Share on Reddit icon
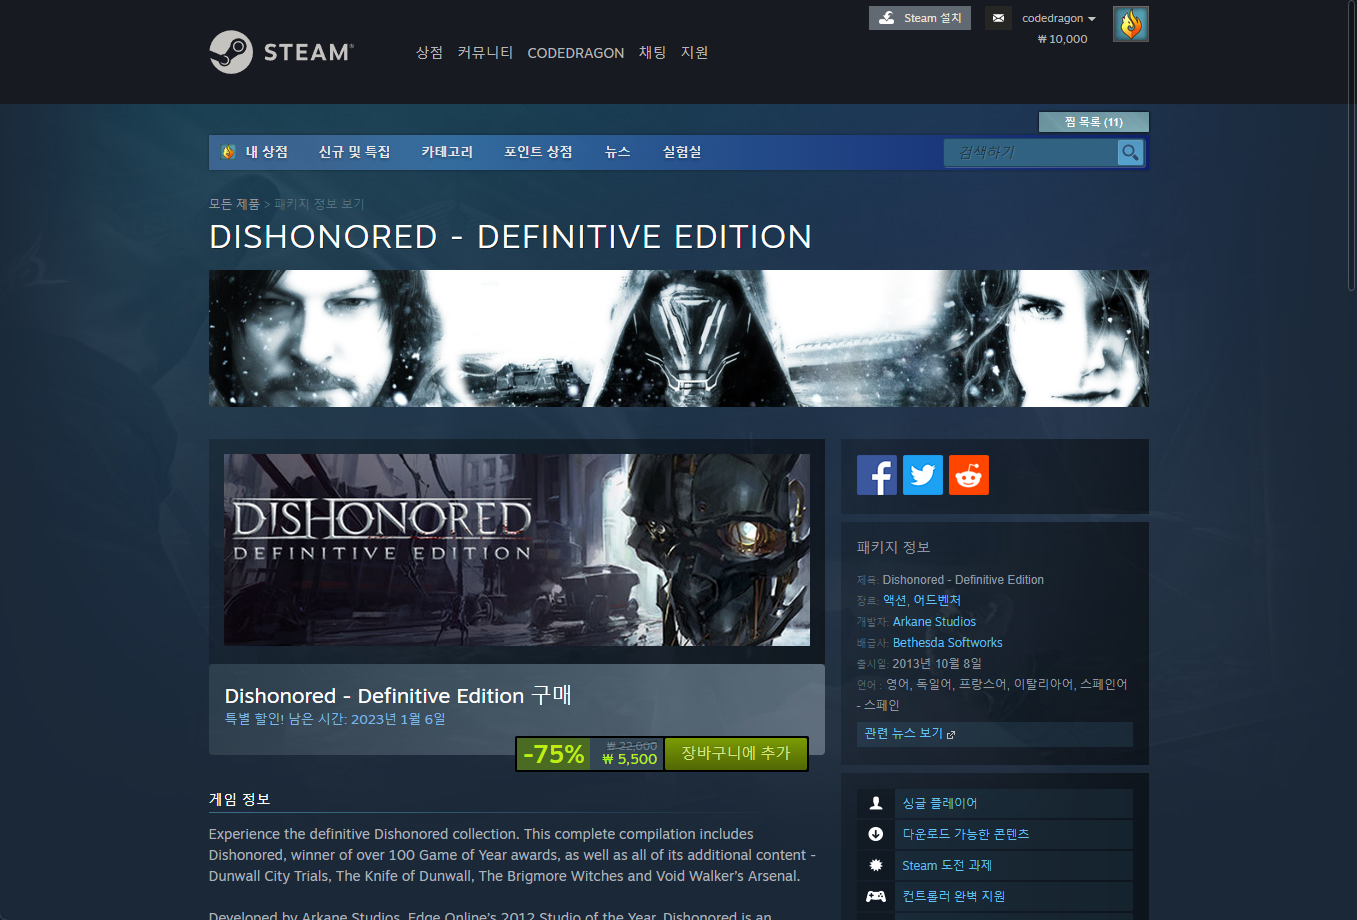 point(969,475)
